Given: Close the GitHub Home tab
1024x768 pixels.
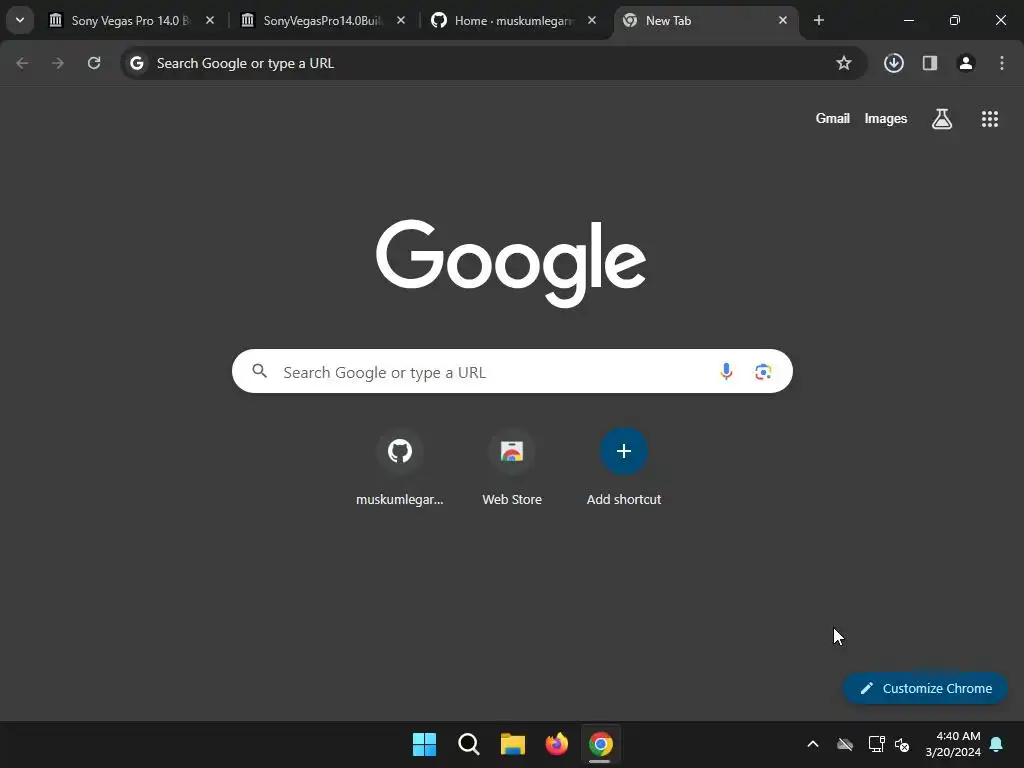Looking at the screenshot, I should [592, 20].
